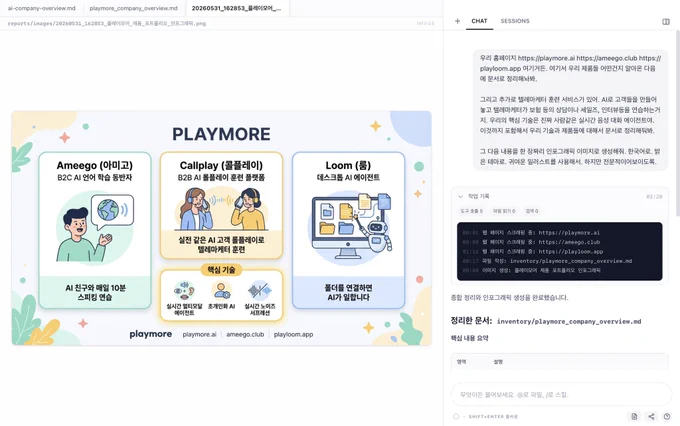Select the 20260531_162853 image file tab

[237, 8]
